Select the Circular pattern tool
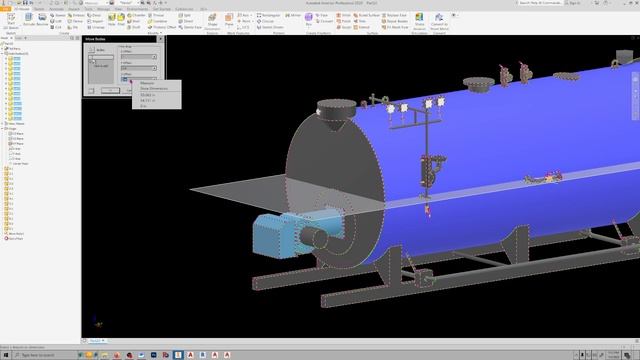The image size is (640, 360). (265, 21)
